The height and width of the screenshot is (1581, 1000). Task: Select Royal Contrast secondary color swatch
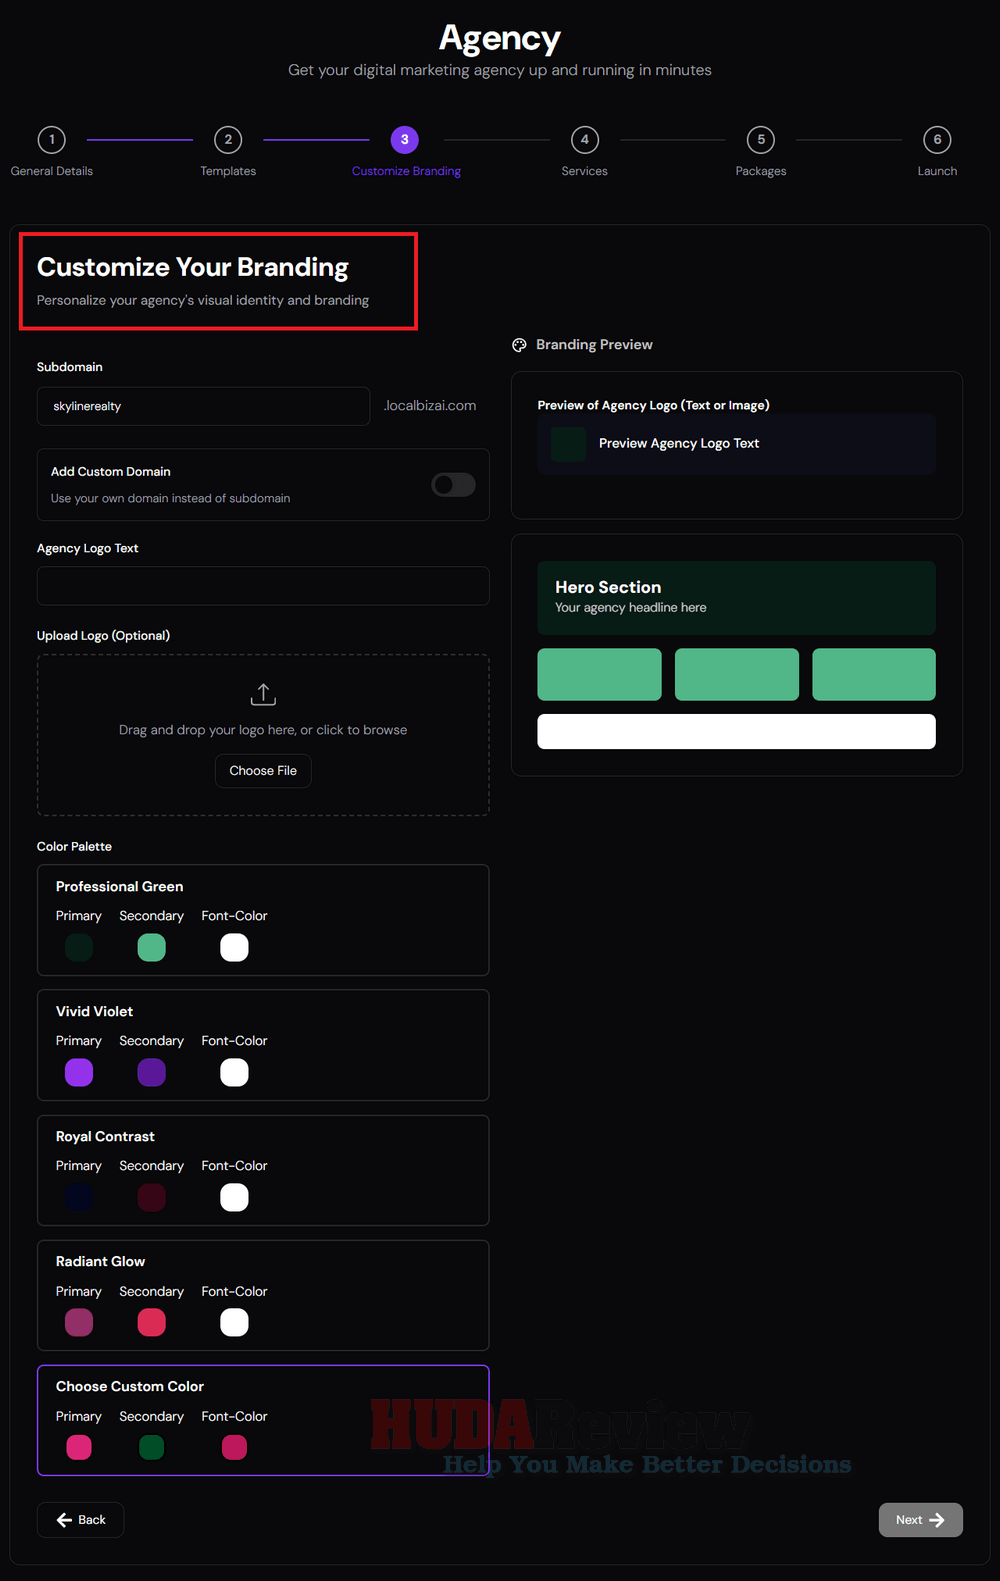151,1198
